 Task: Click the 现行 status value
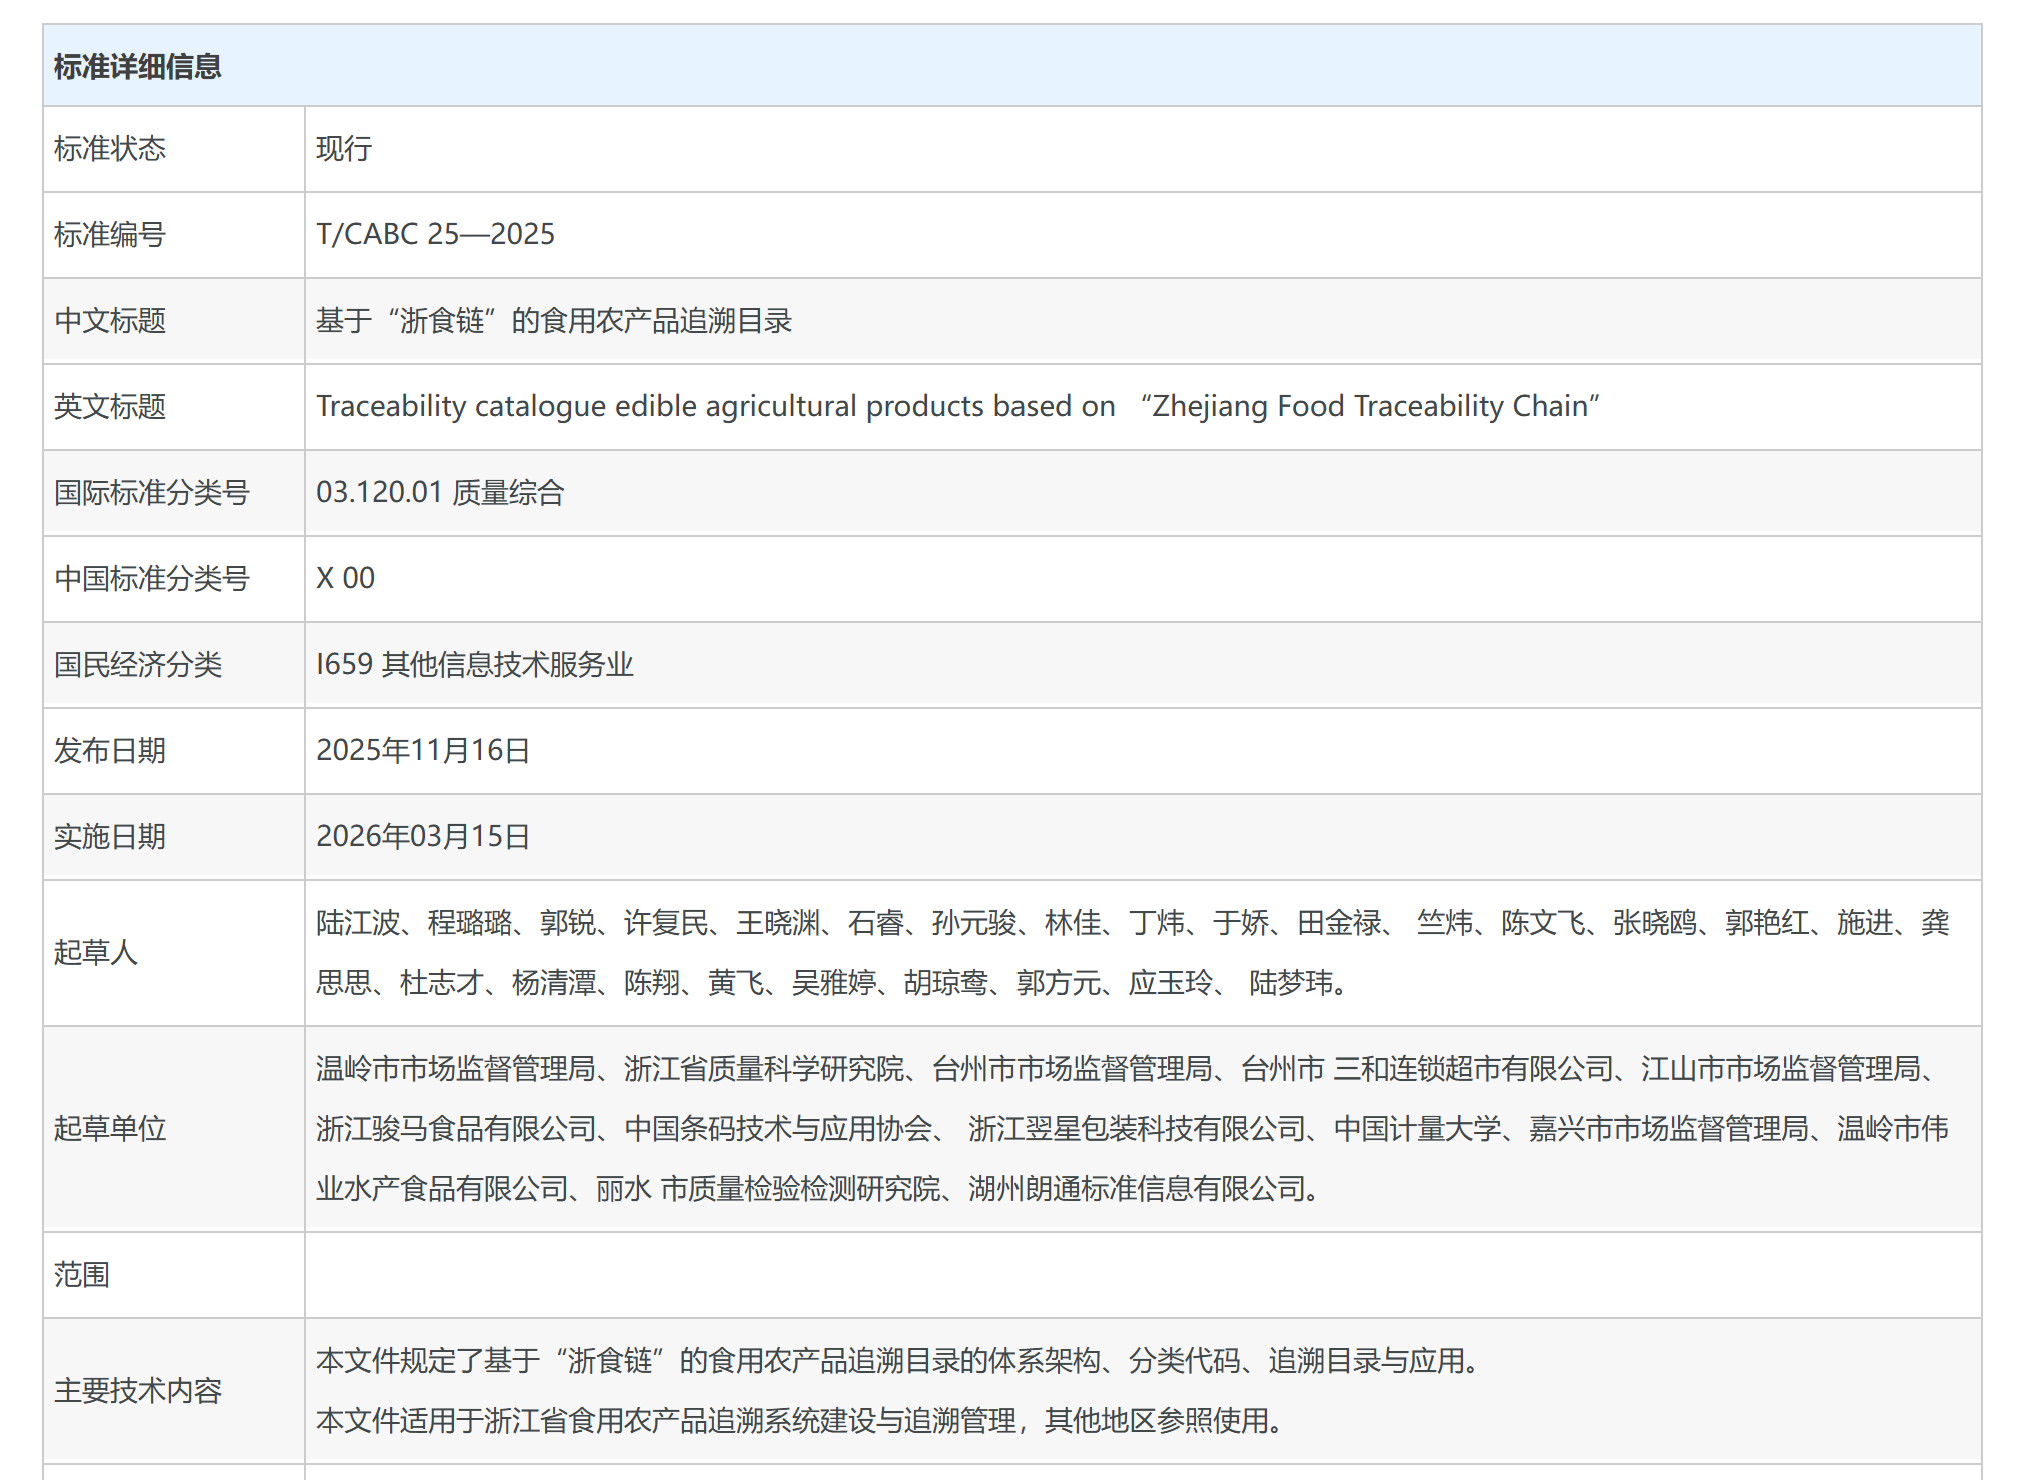coord(344,149)
